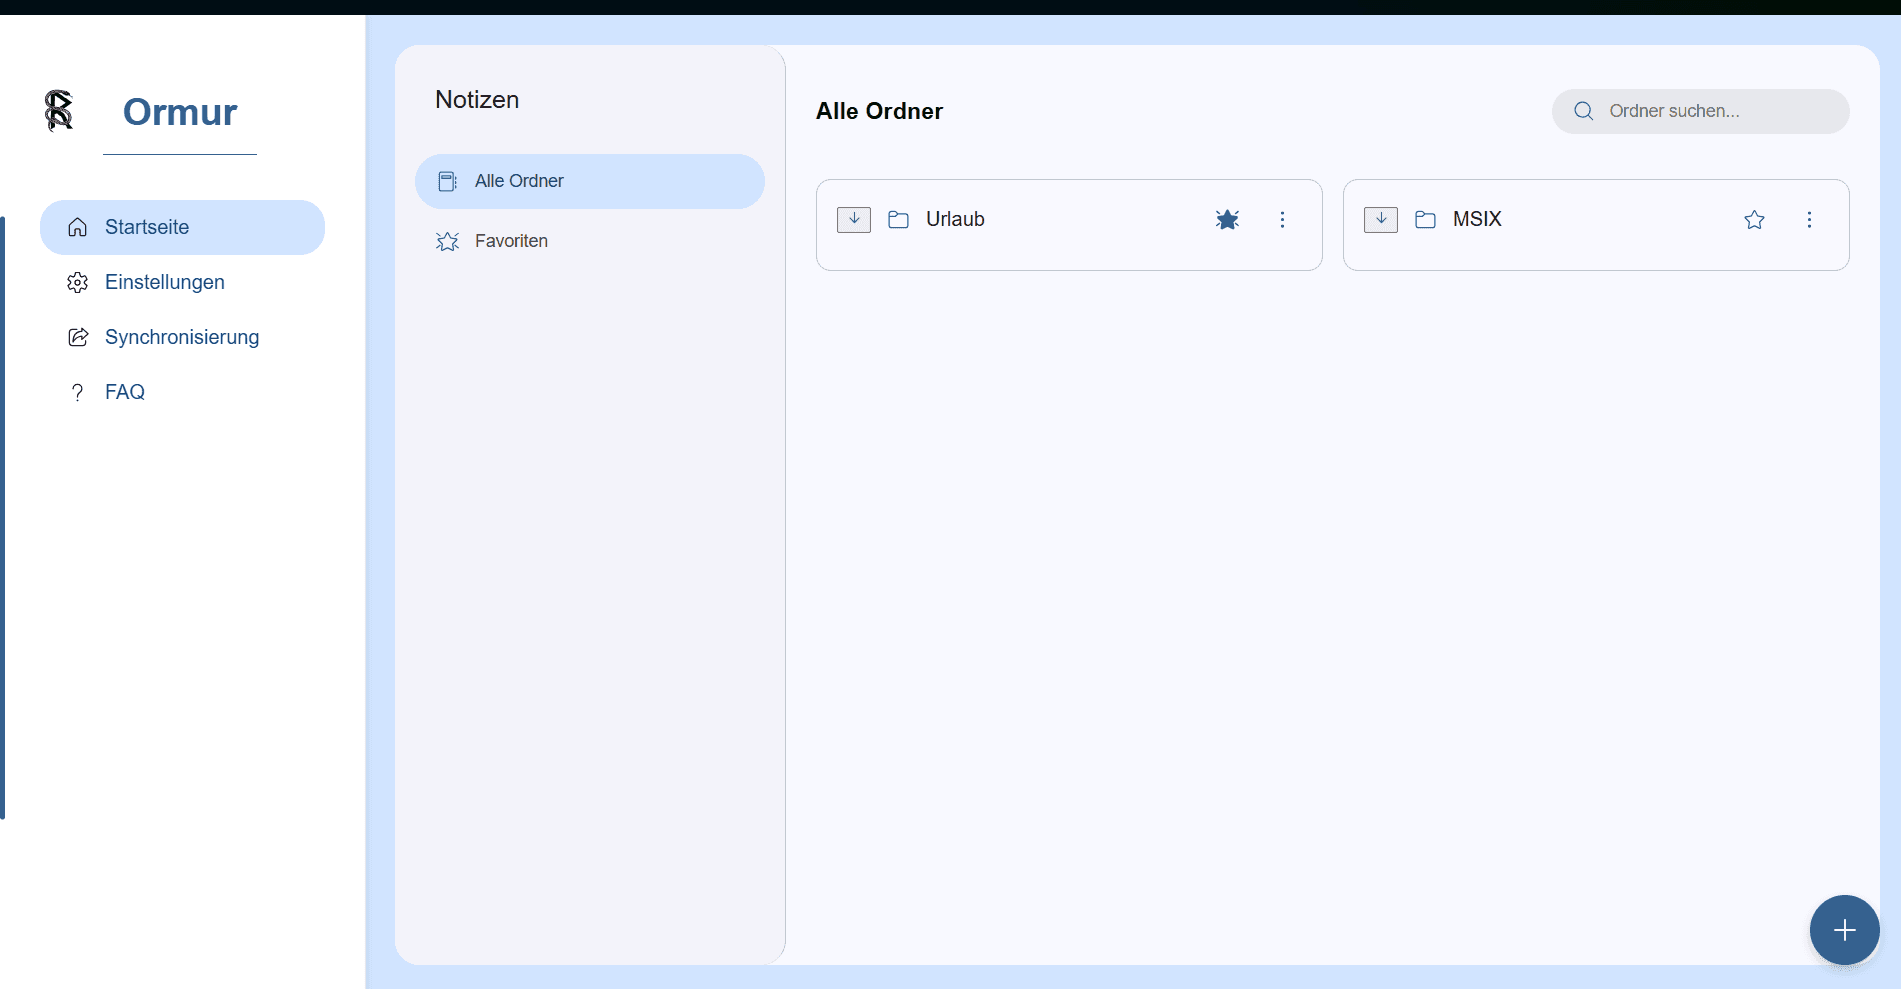The height and width of the screenshot is (989, 1901).
Task: Click the Ormur logo icon
Action: click(x=59, y=110)
